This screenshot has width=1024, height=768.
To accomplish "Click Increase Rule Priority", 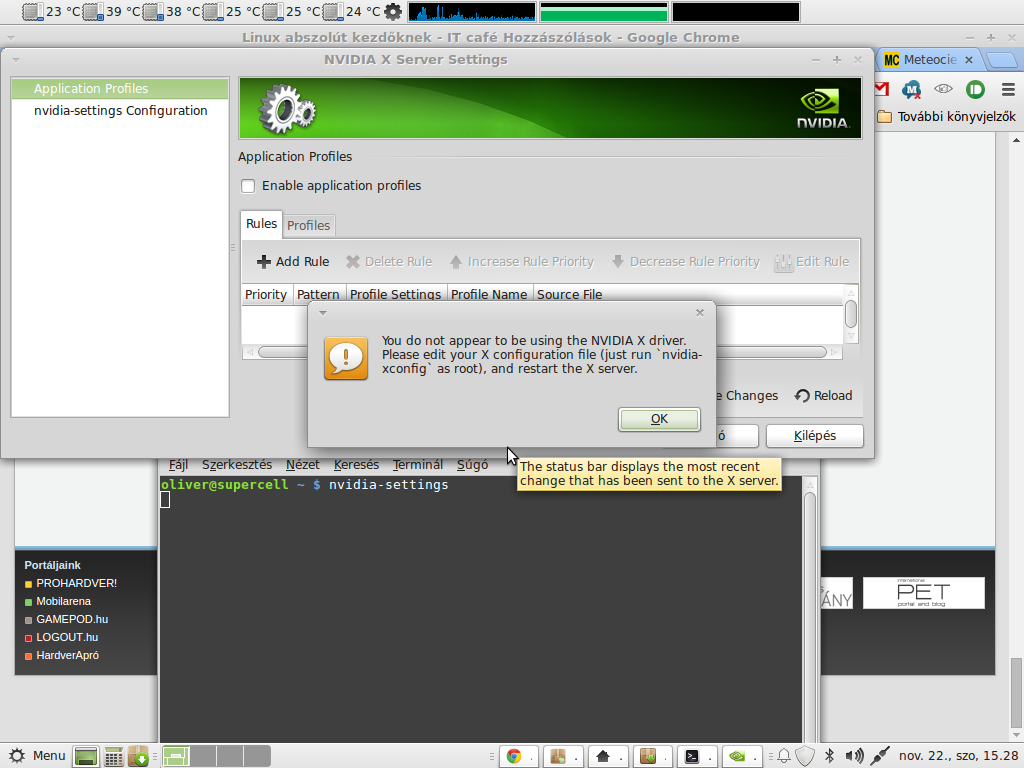I will pos(521,261).
